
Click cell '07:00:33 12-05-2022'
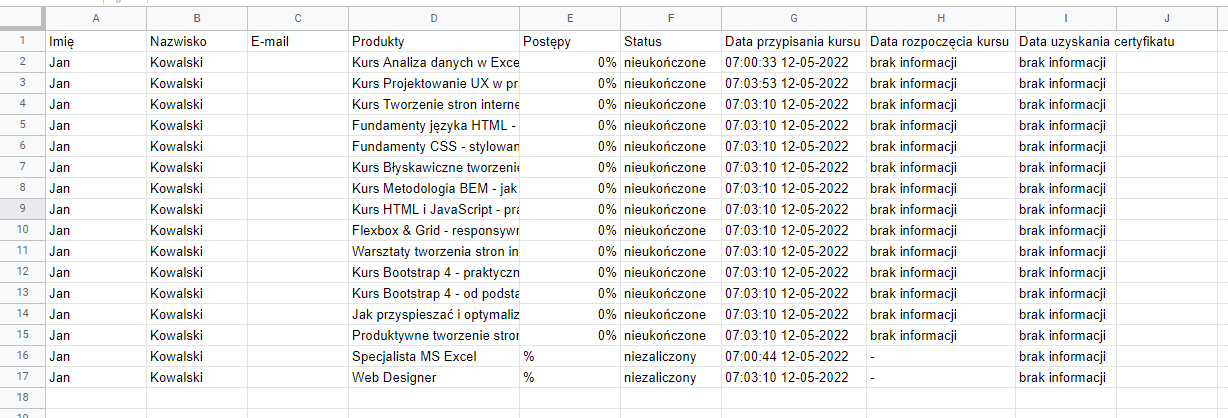(x=793, y=62)
